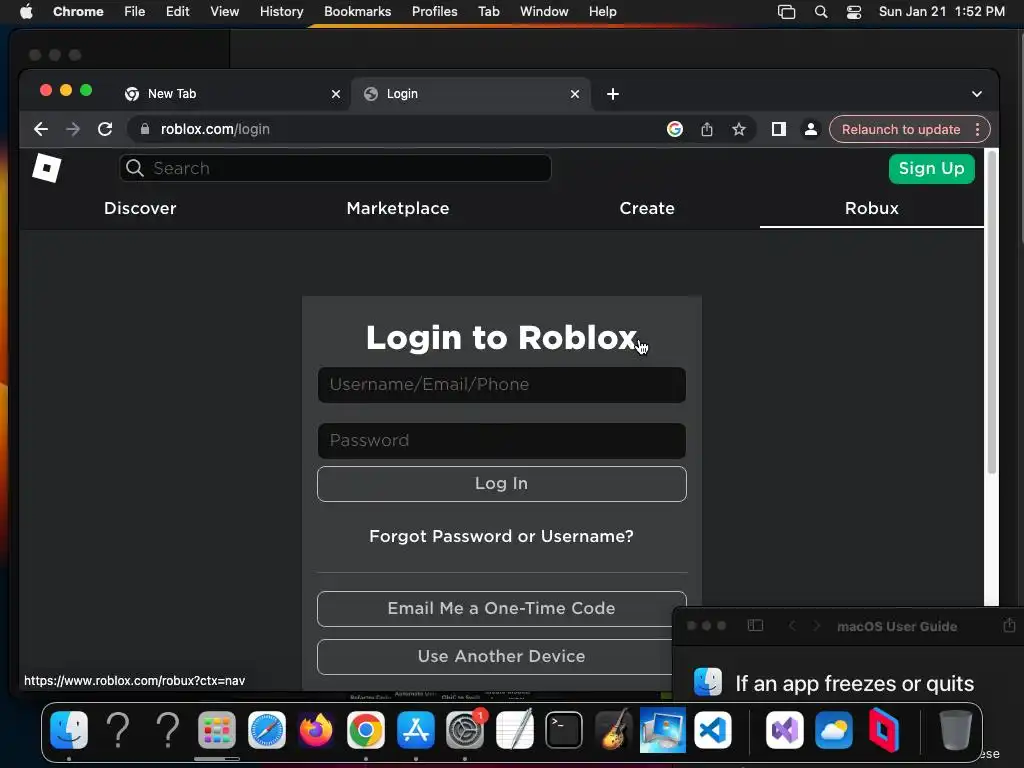Click the page vertical scrollbar

991,313
